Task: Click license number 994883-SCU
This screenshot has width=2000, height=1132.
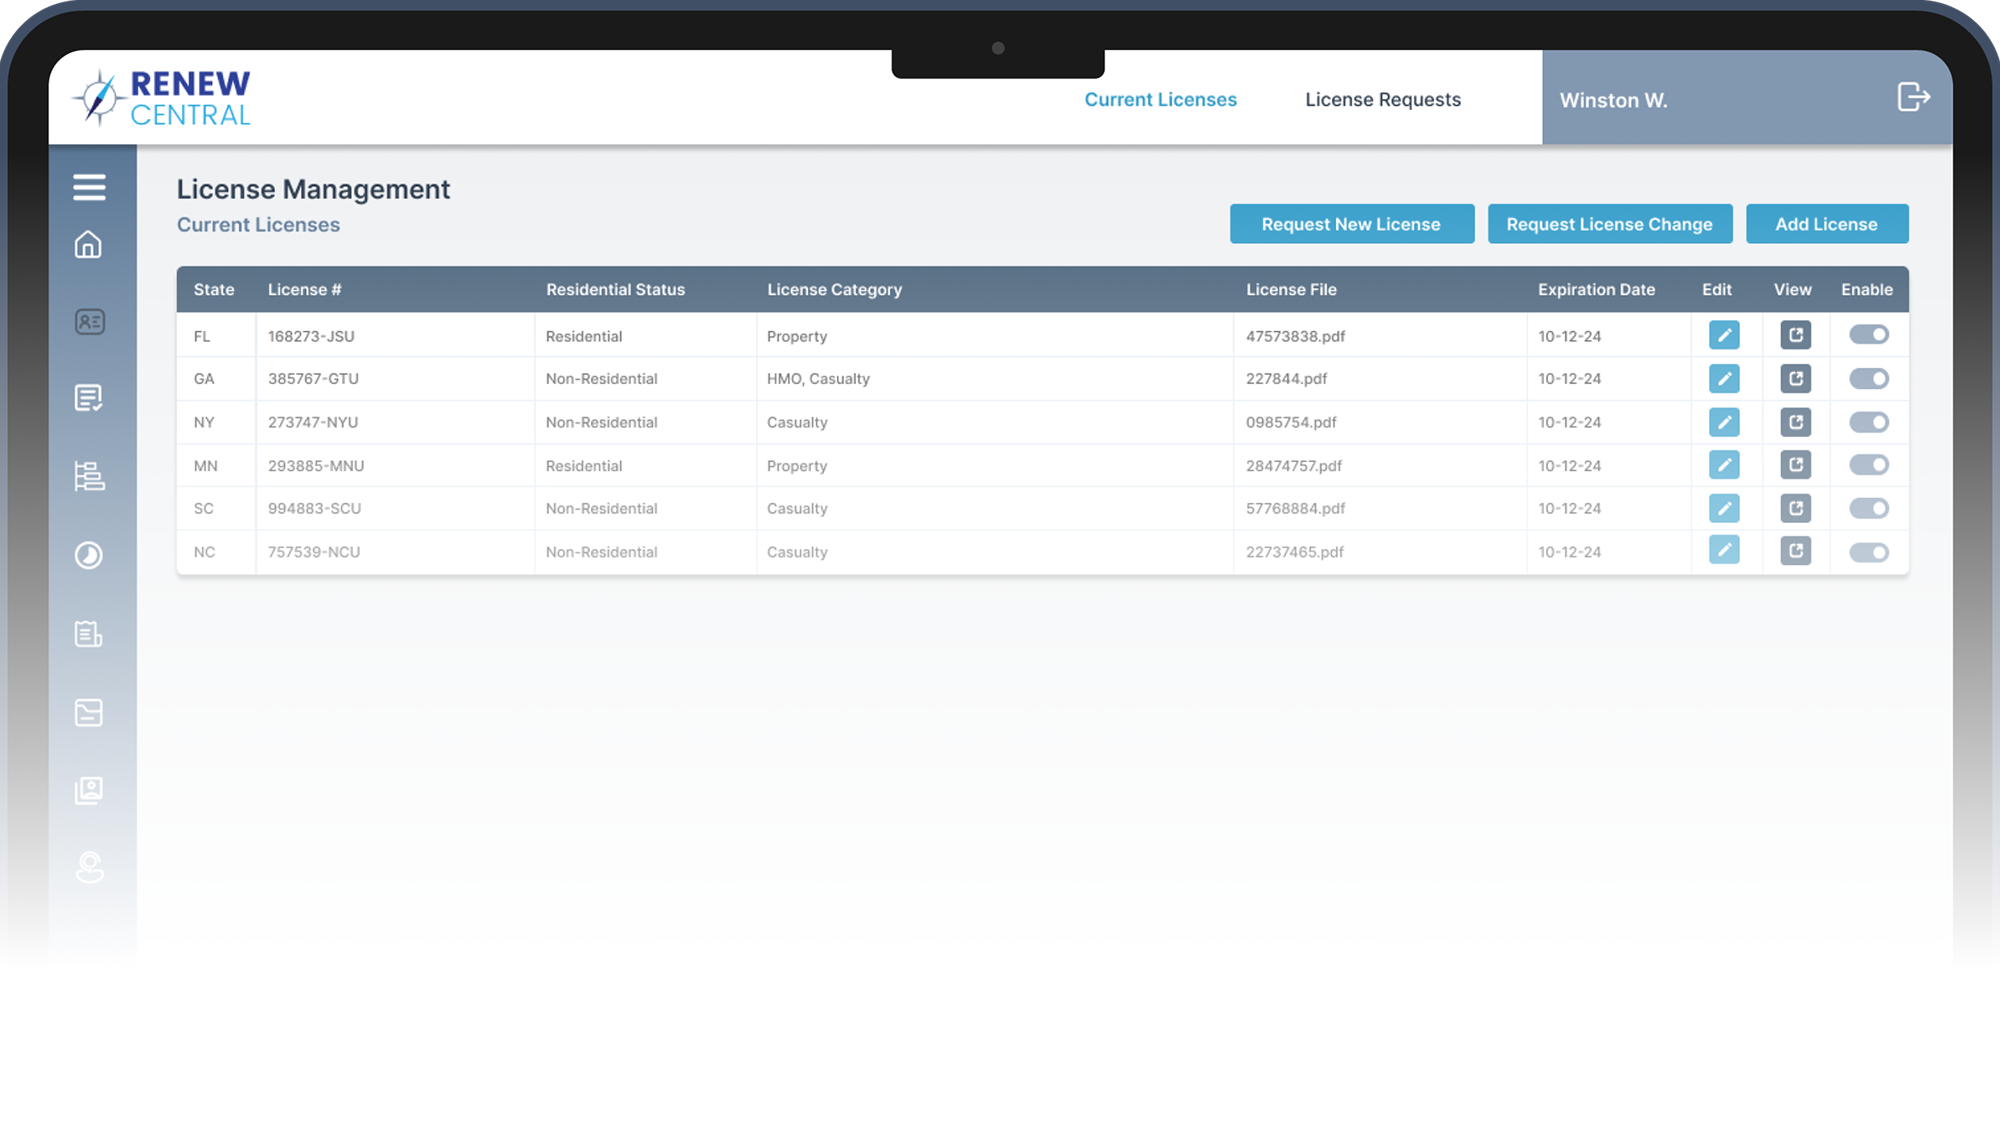Action: (x=314, y=508)
